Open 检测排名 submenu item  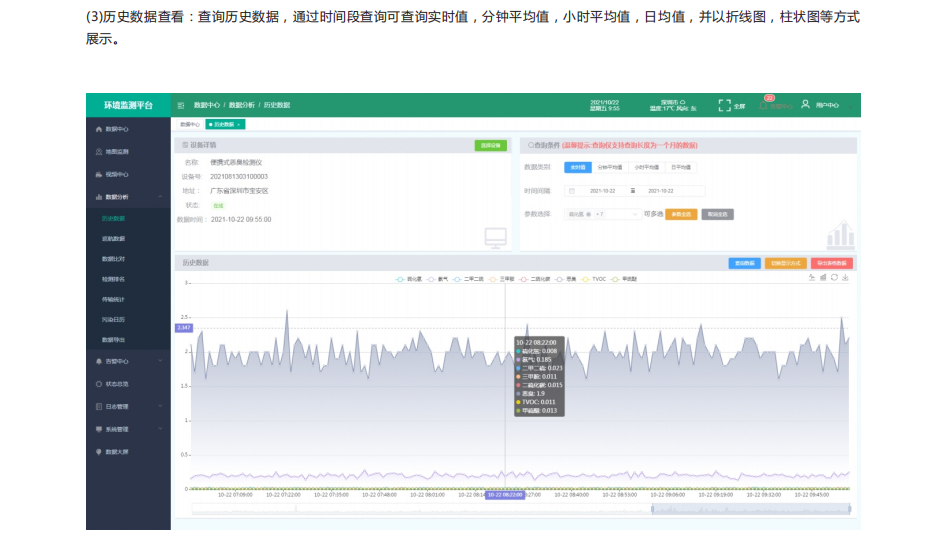coord(113,279)
